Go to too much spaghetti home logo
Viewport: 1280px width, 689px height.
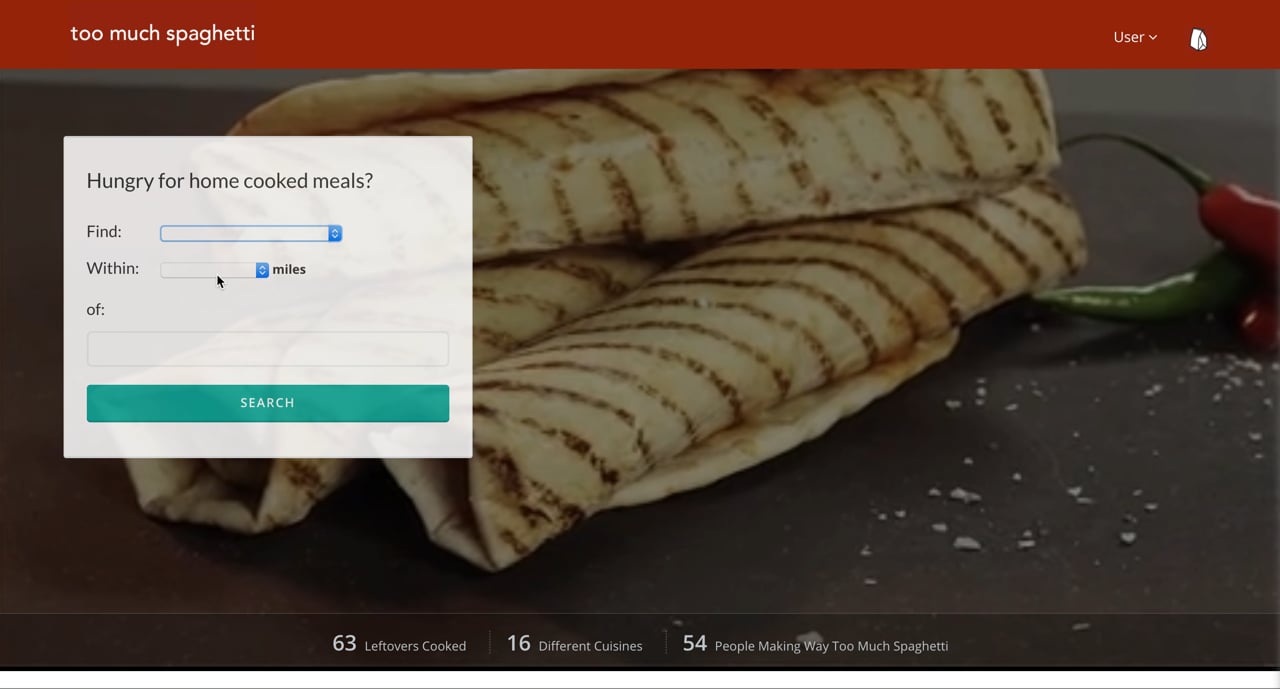coord(163,34)
